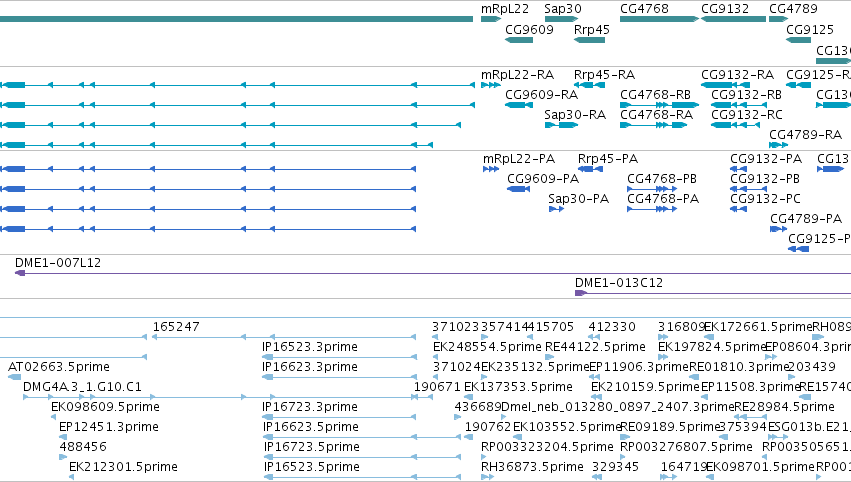The height and width of the screenshot is (482, 851).
Task: Select EST EK098609.5prime
Action: click(105, 408)
